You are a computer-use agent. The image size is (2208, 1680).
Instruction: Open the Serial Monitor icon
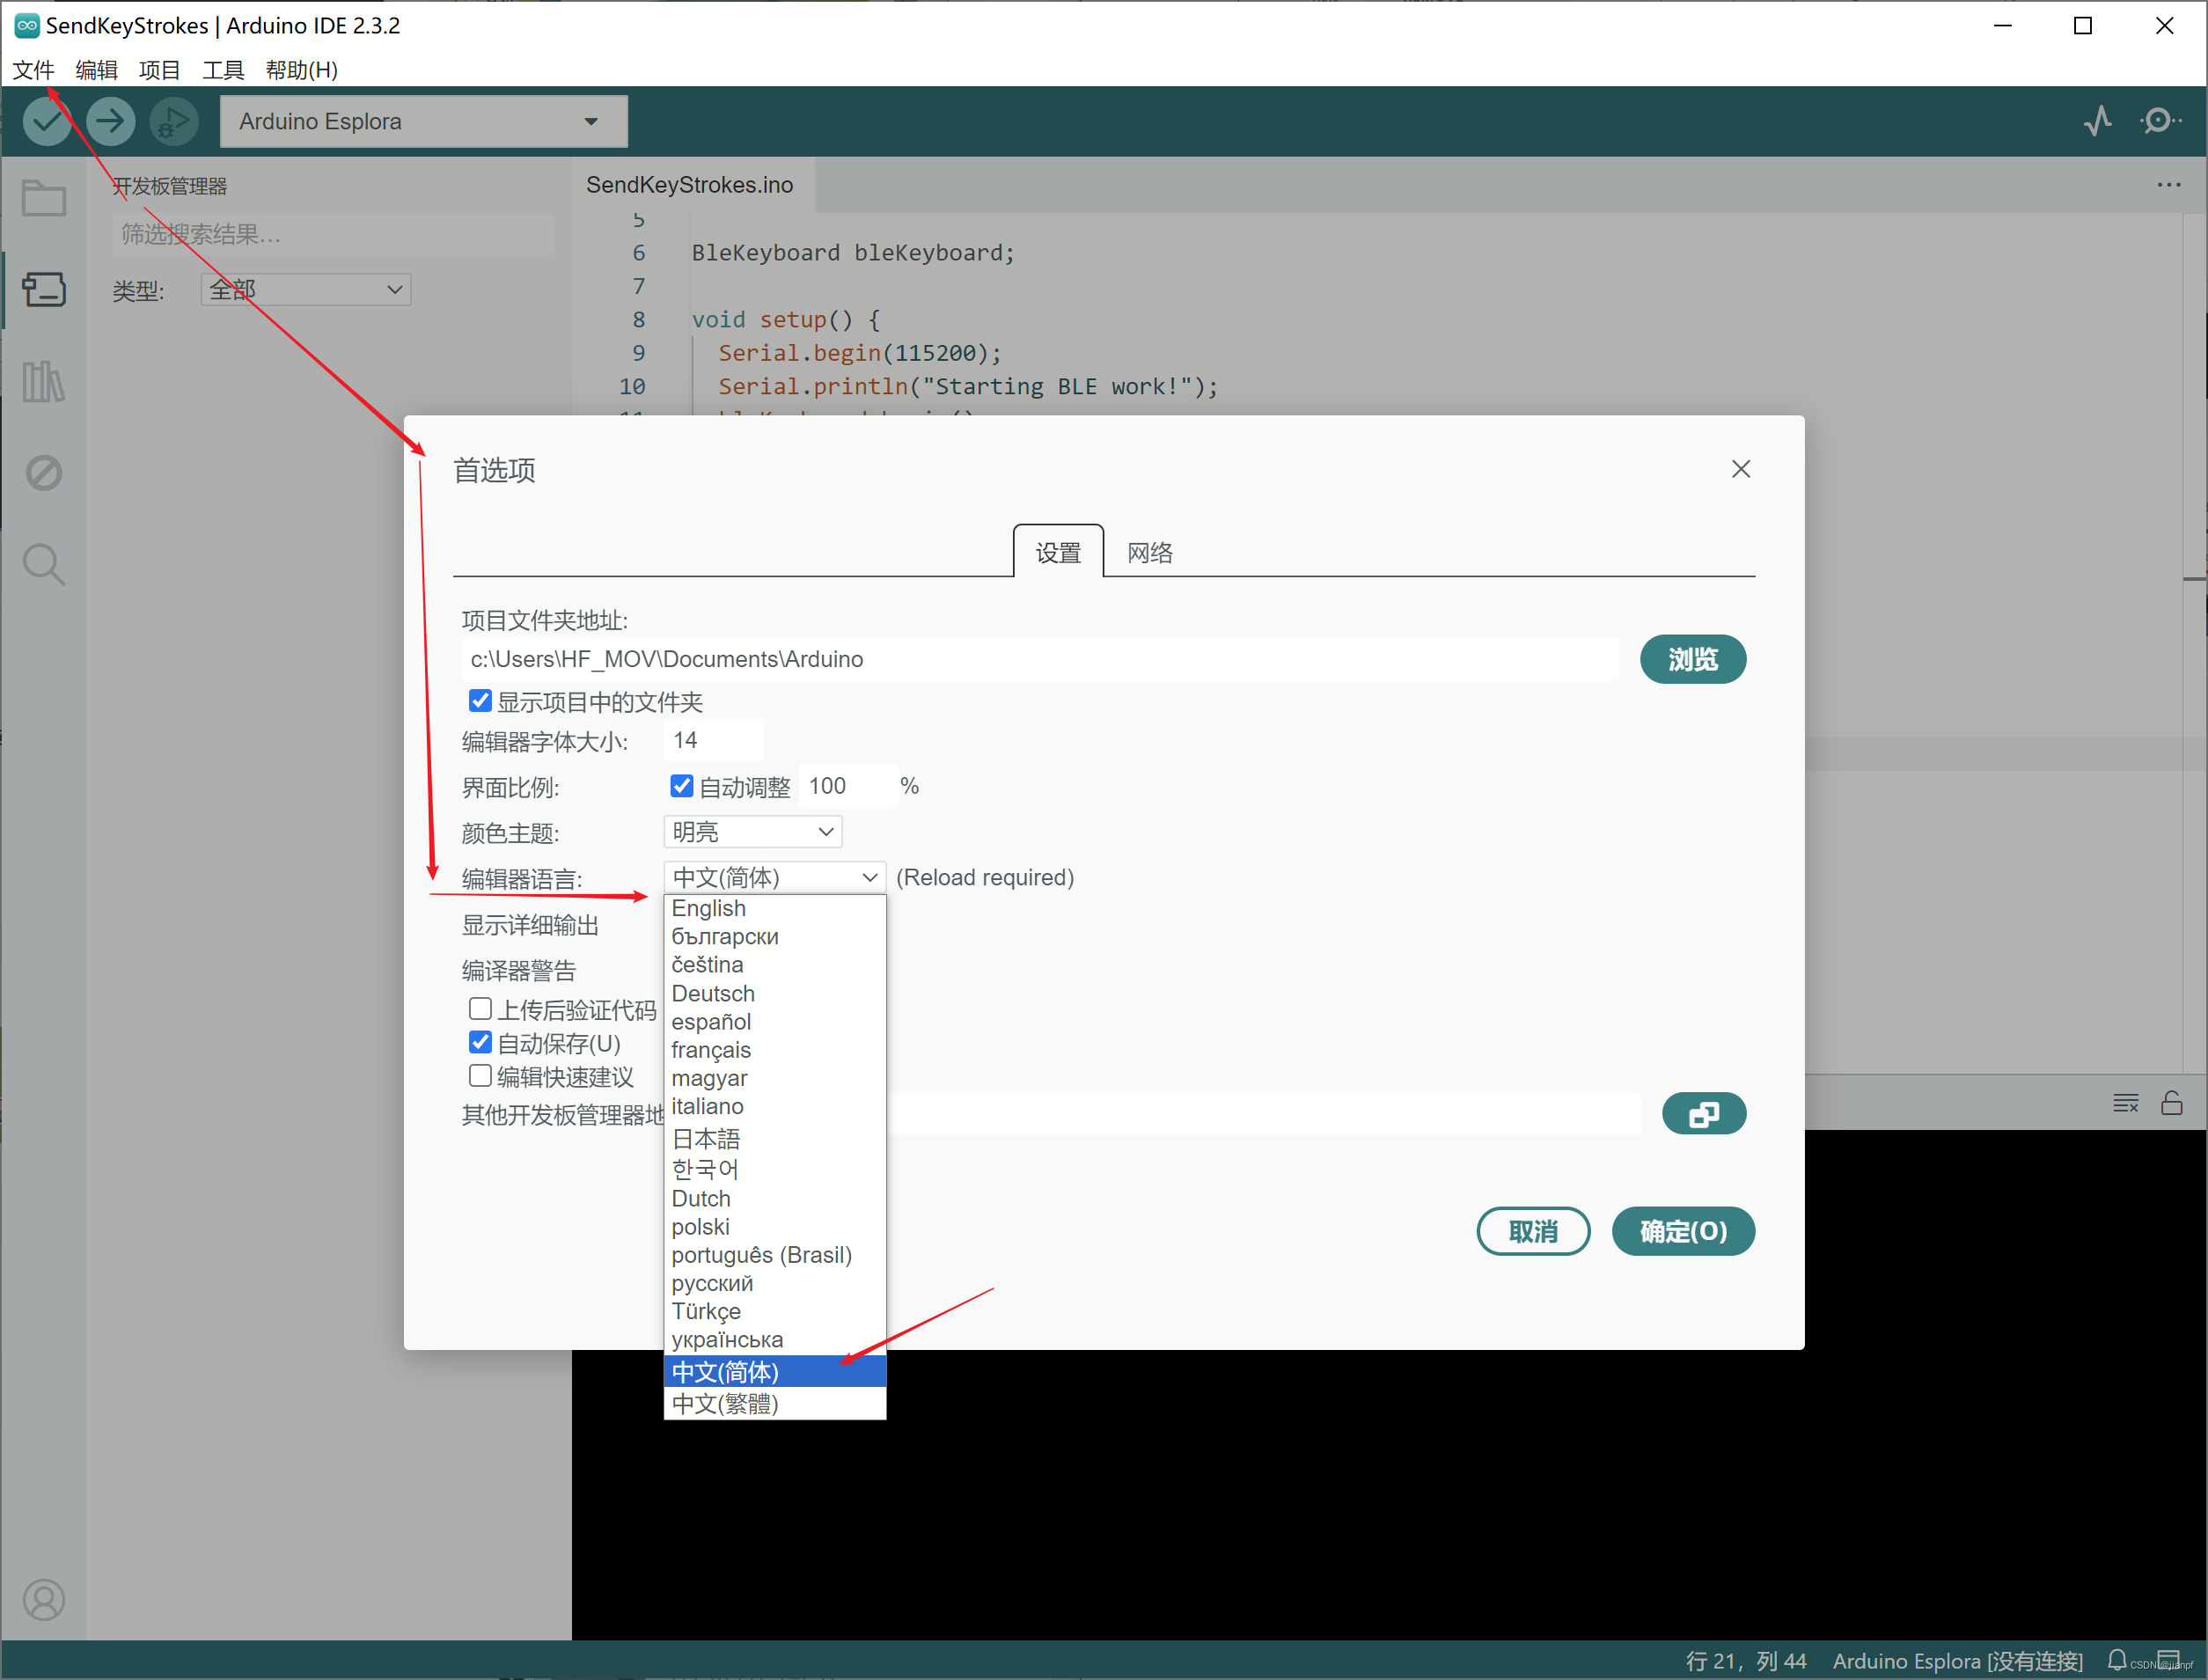tap(2160, 121)
